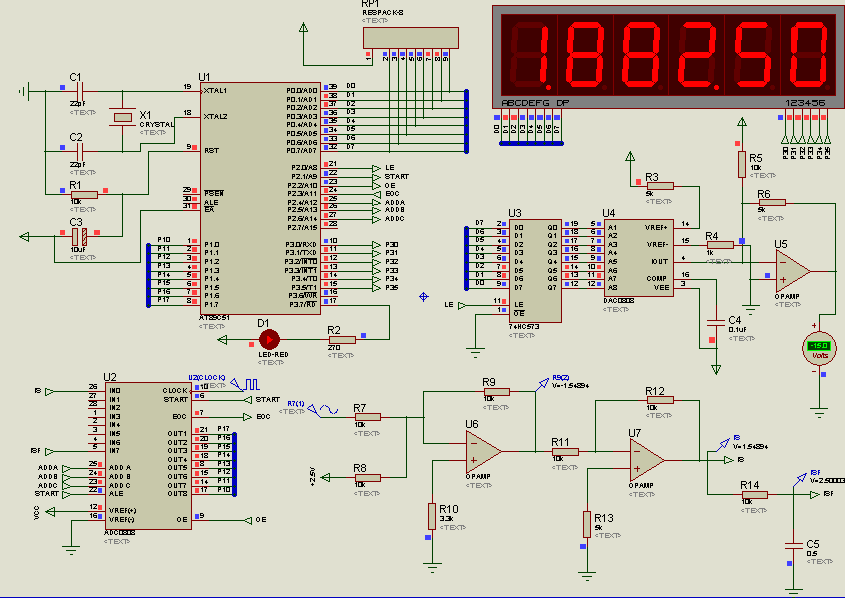Click the ADDA terminal at pin P2.4

tap(388, 203)
